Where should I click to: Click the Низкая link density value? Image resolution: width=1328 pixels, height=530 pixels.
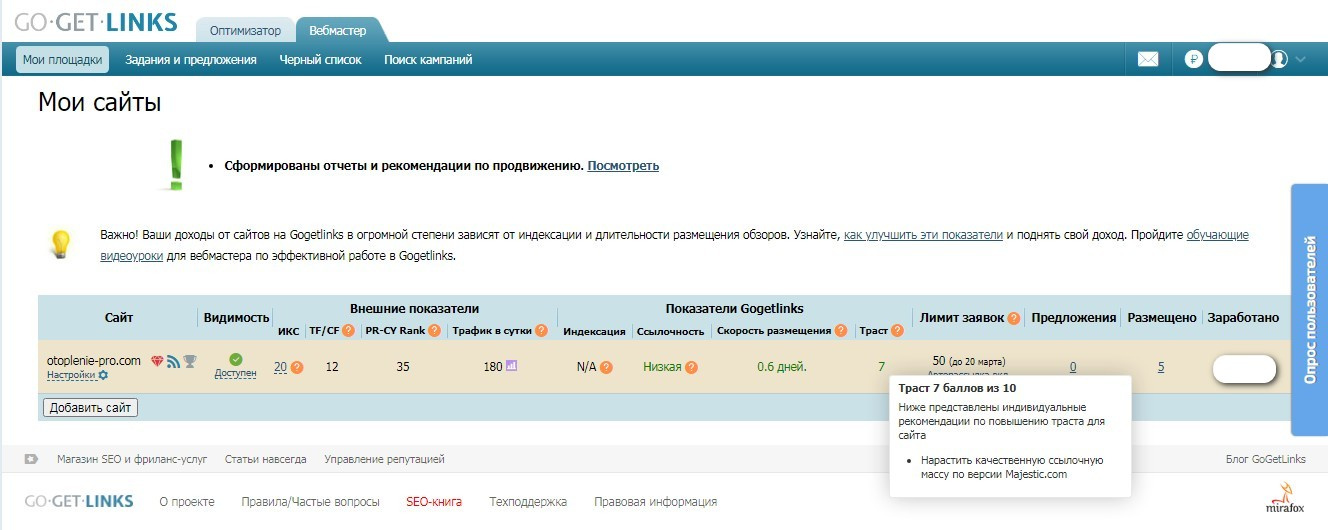[x=662, y=367]
